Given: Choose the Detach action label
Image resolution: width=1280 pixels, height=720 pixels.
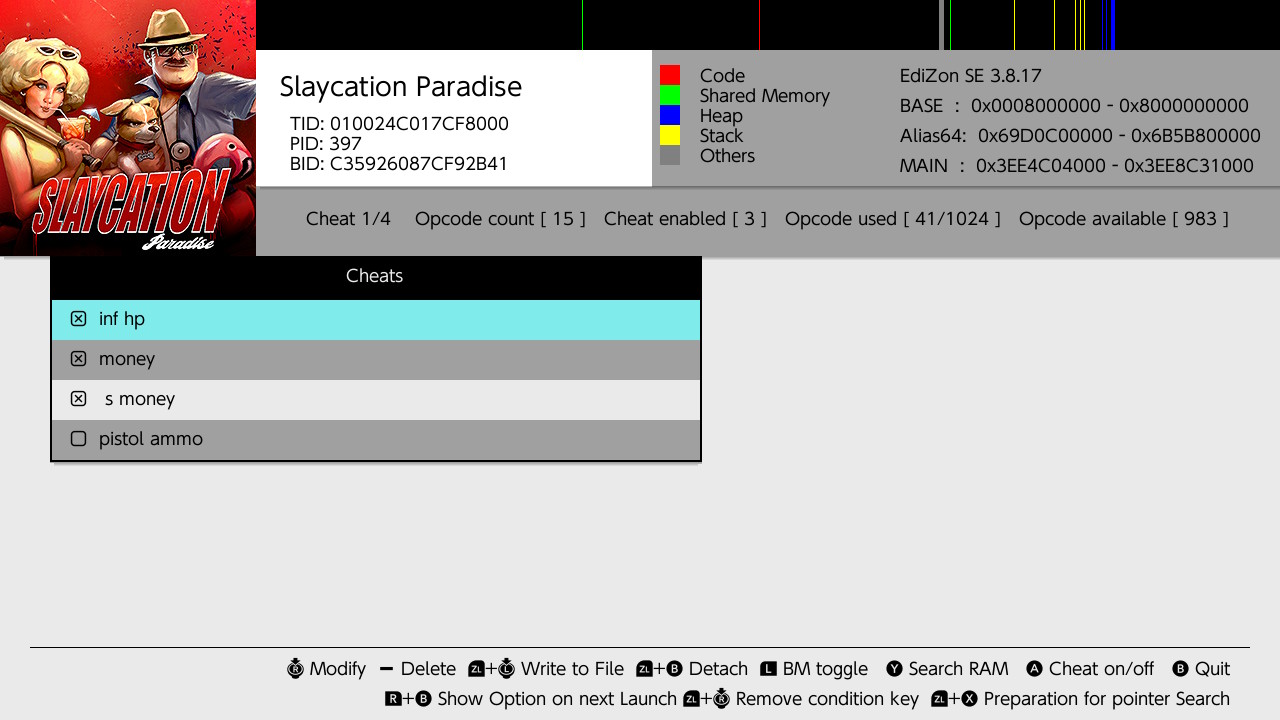Looking at the screenshot, I should (718, 669).
